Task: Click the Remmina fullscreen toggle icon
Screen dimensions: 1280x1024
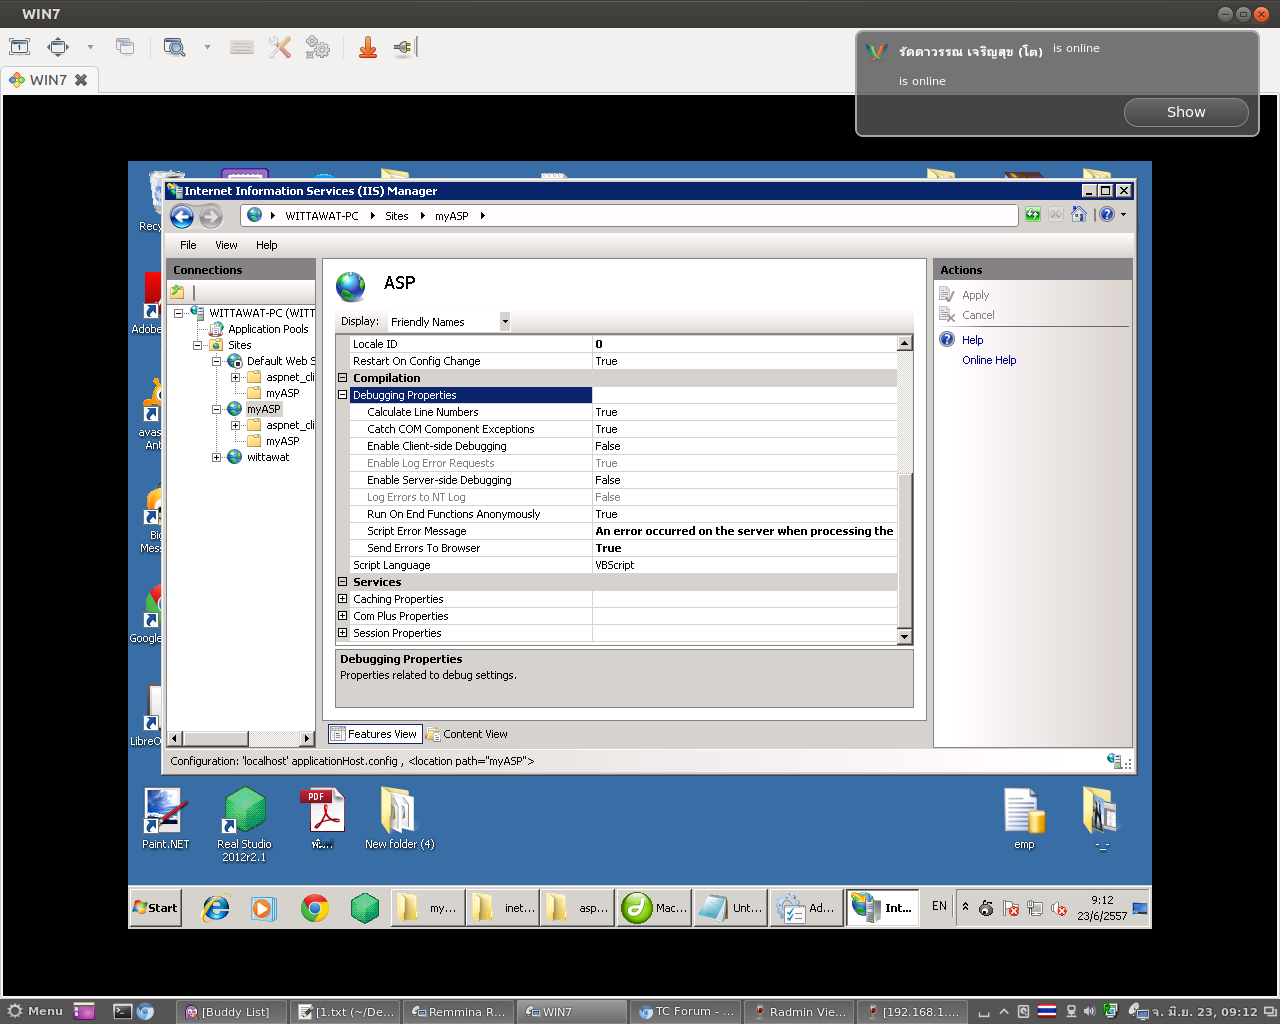Action: pyautogui.click(x=20, y=47)
